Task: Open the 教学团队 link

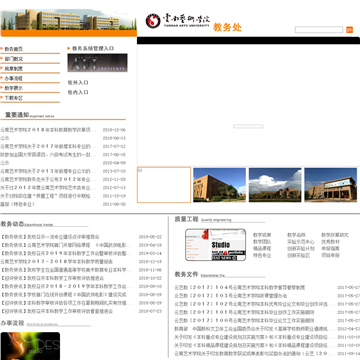Action: click(262, 242)
